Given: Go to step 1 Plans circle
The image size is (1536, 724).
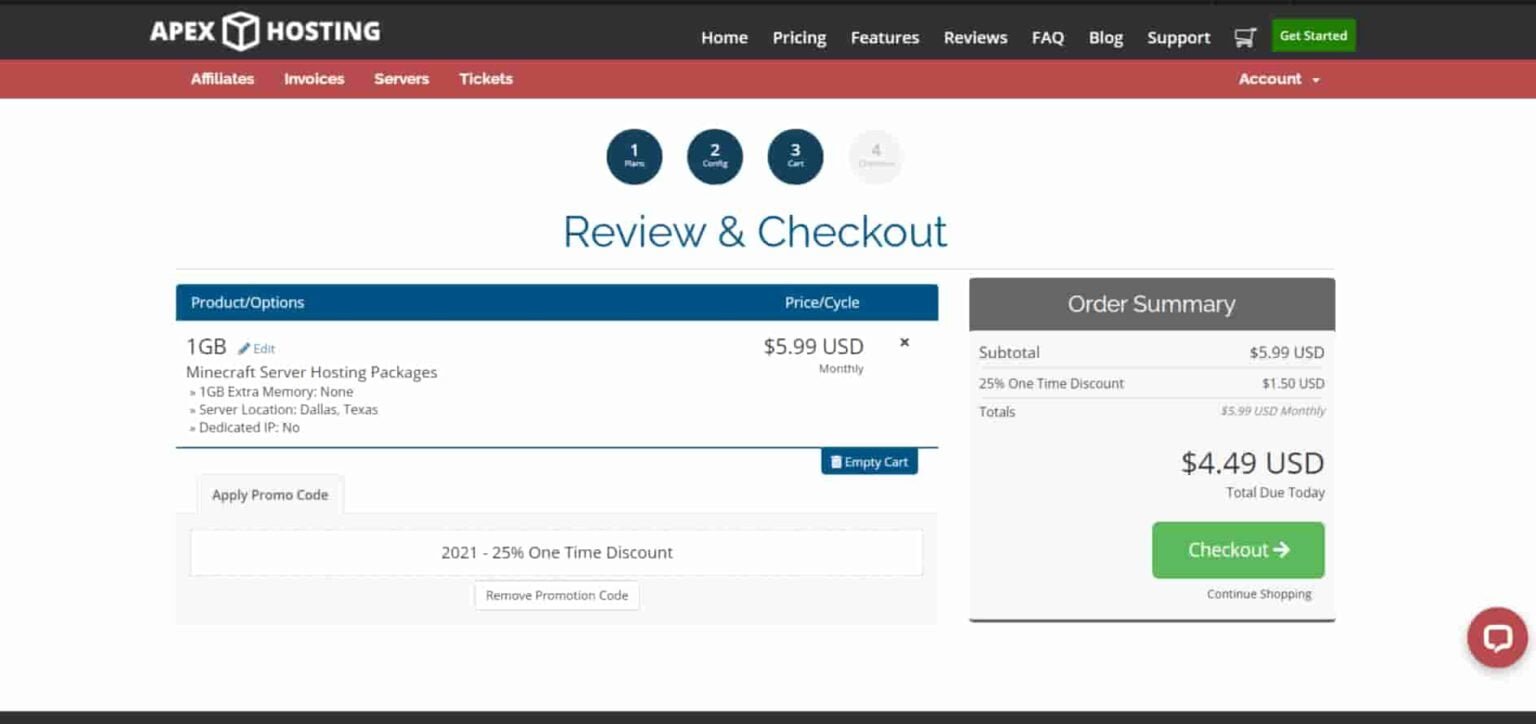Looking at the screenshot, I should point(634,157).
